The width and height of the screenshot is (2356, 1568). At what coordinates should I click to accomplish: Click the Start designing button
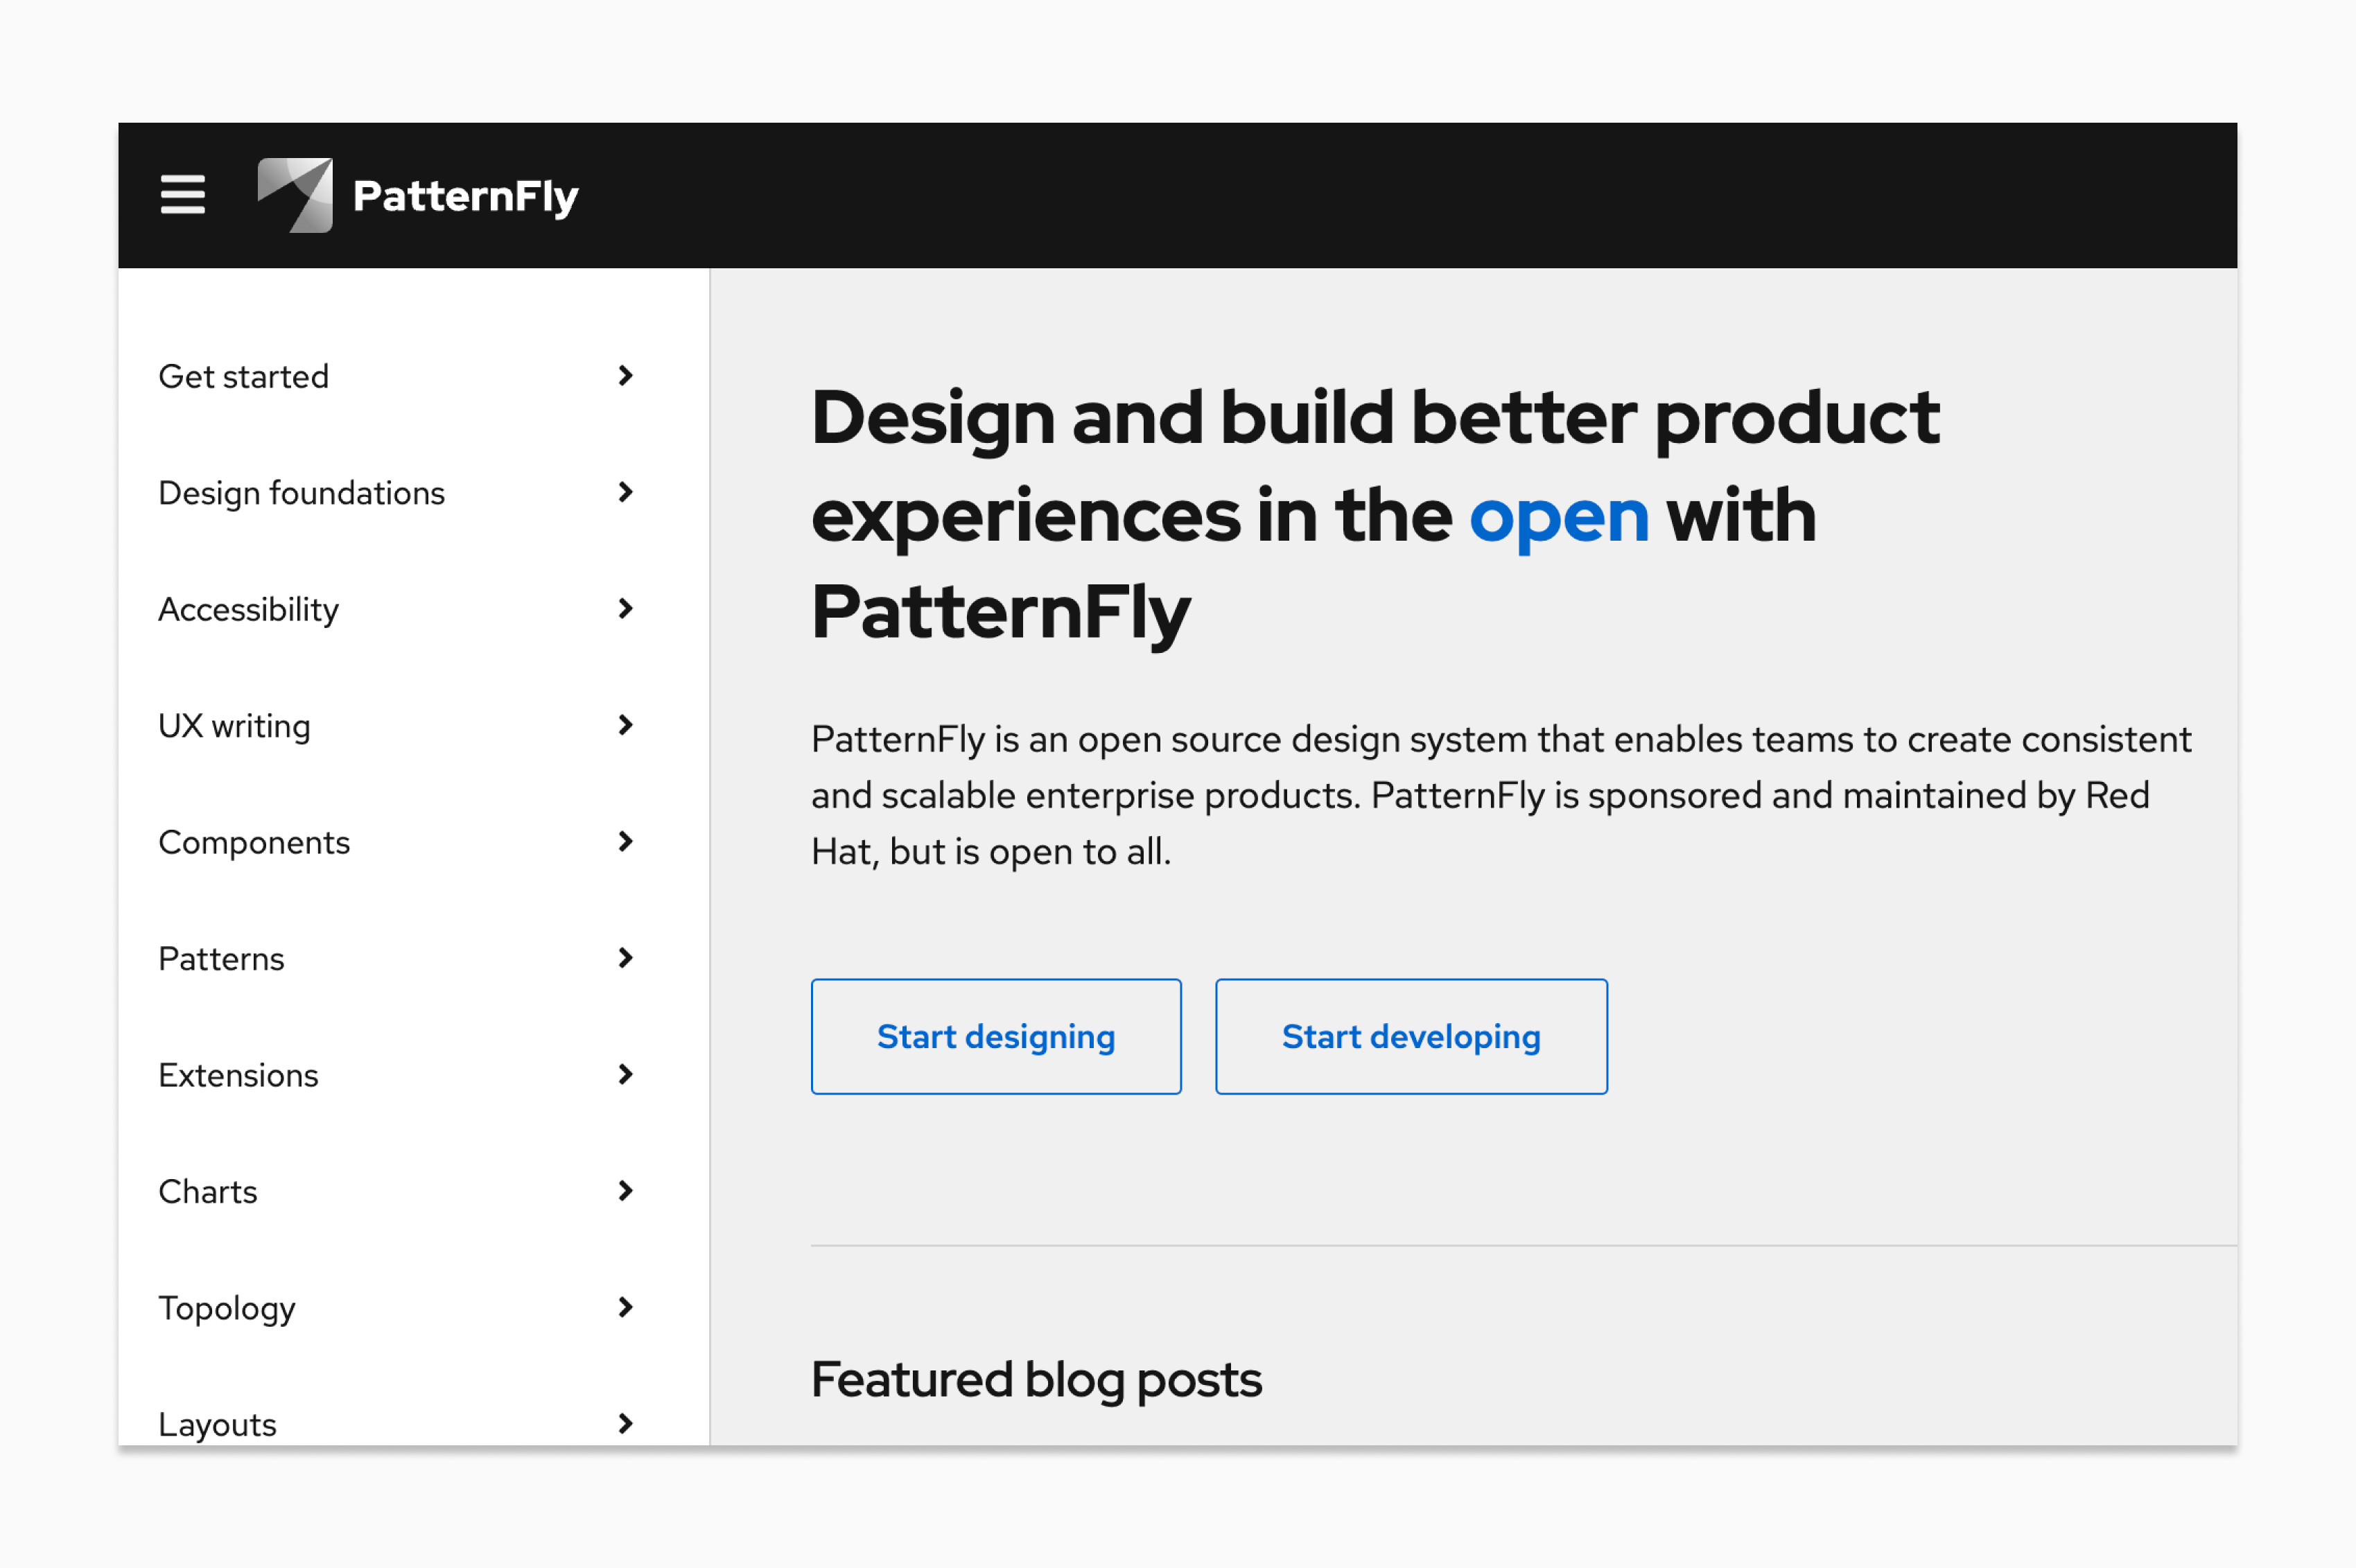coord(996,1036)
